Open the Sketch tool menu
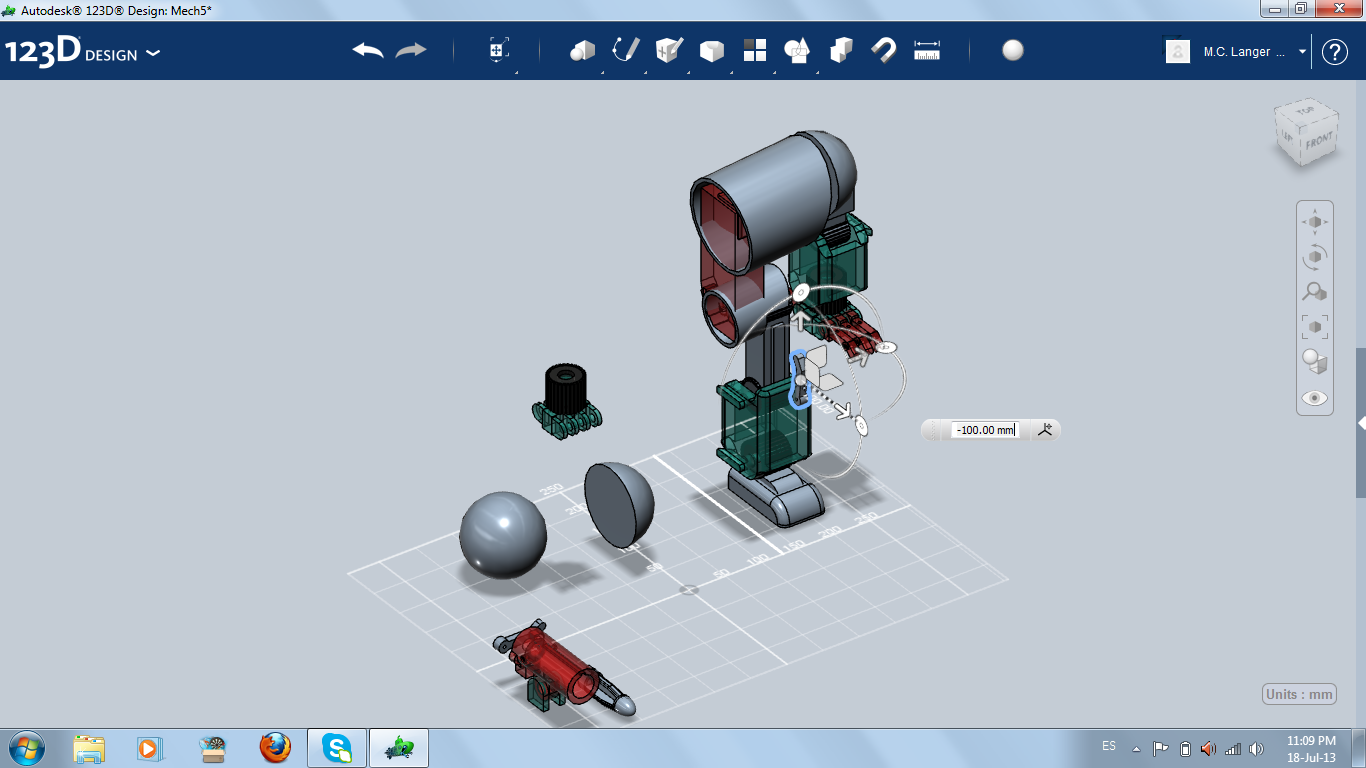Image resolution: width=1366 pixels, height=768 pixels. tap(626, 50)
